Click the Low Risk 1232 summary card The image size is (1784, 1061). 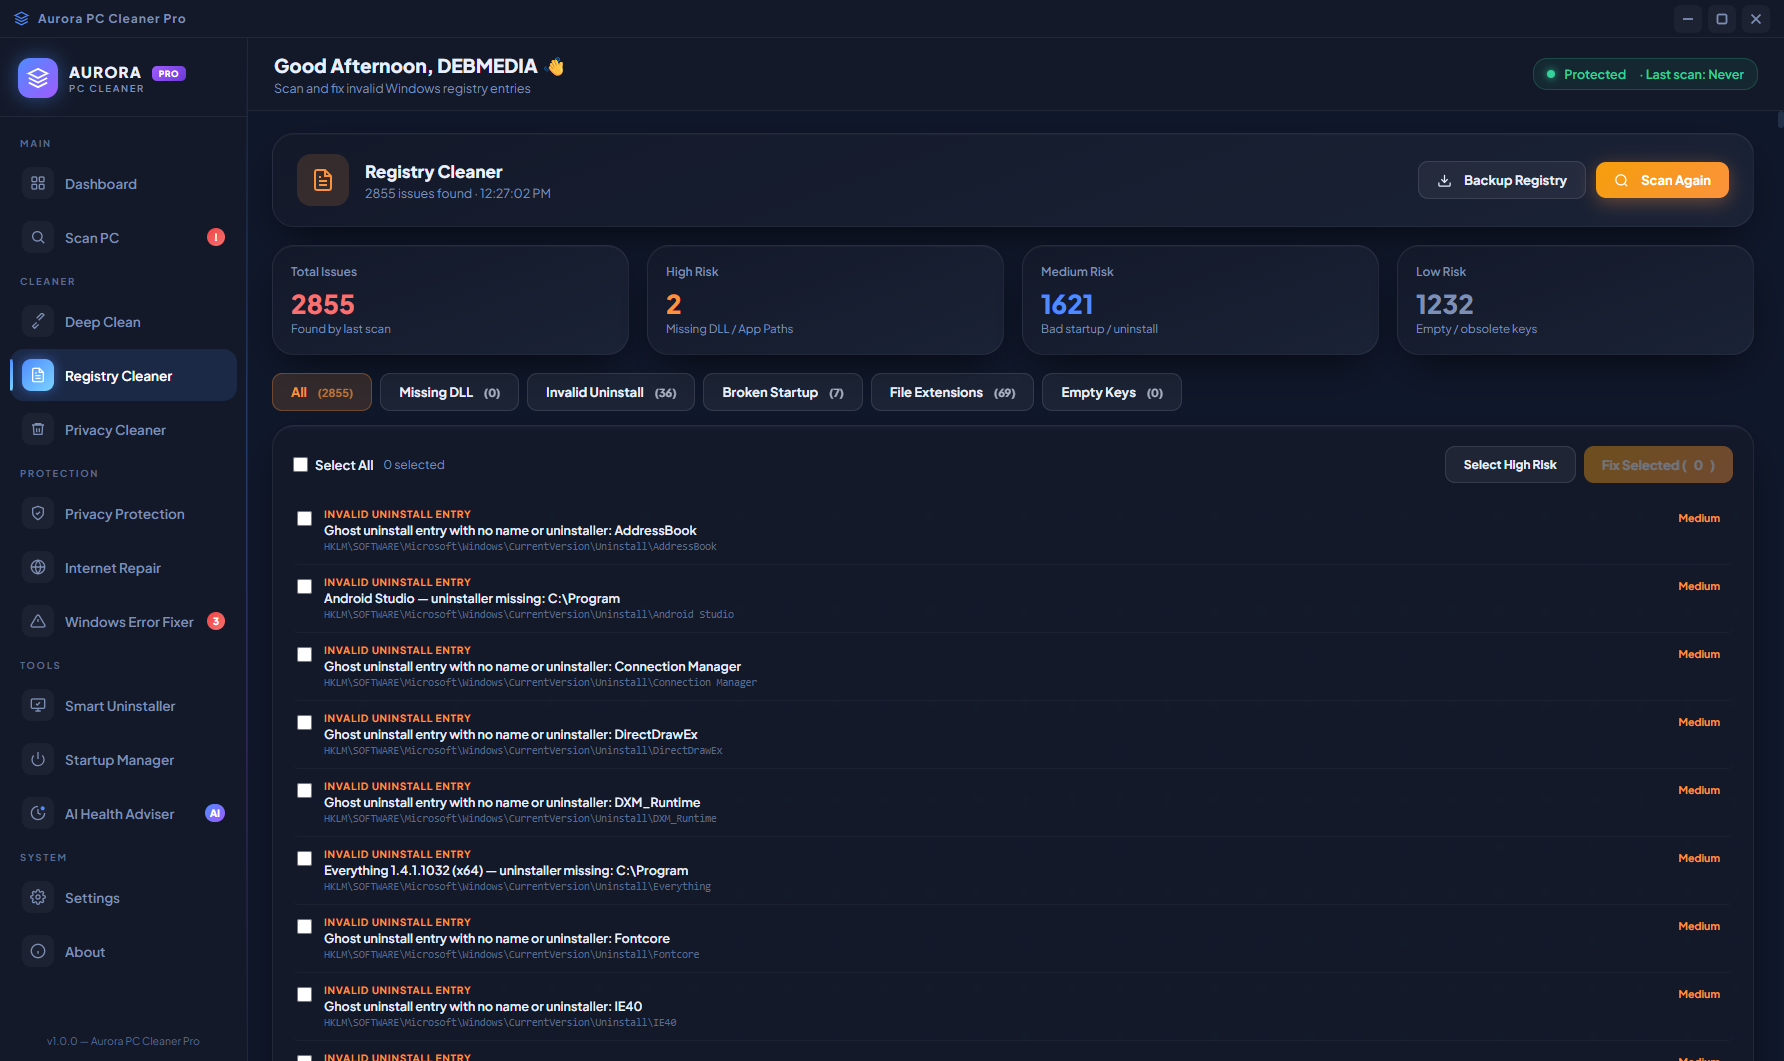(x=1575, y=300)
